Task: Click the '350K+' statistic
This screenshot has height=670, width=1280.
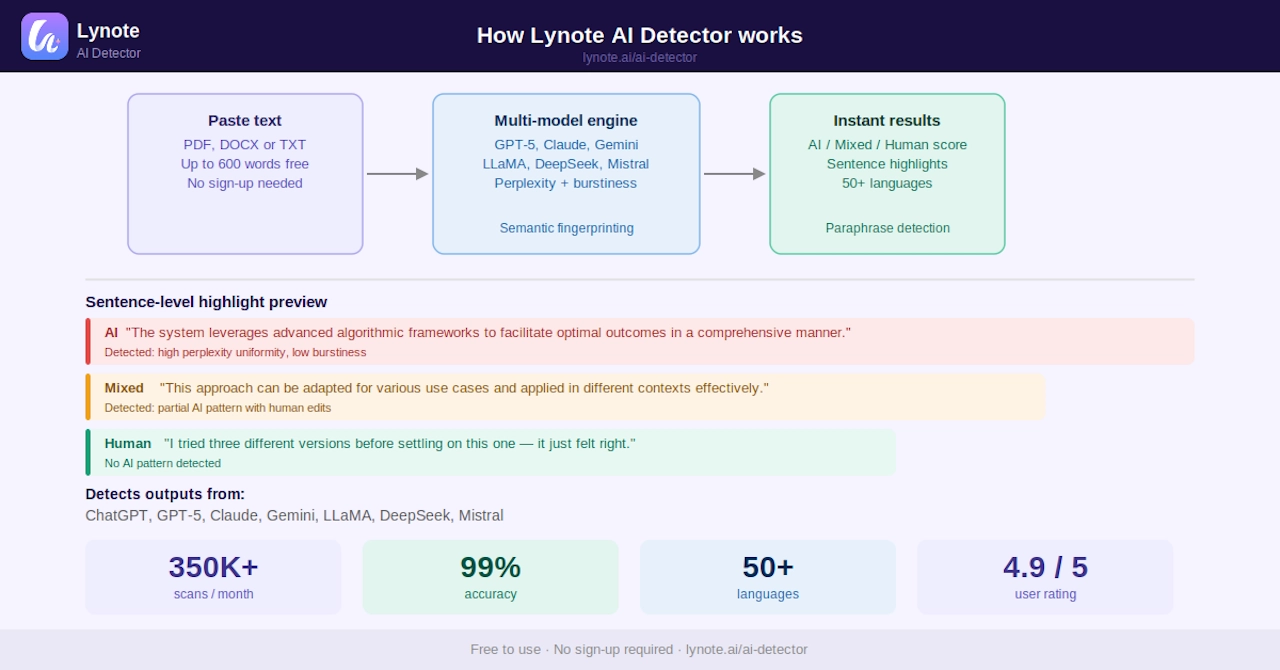Action: click(213, 567)
